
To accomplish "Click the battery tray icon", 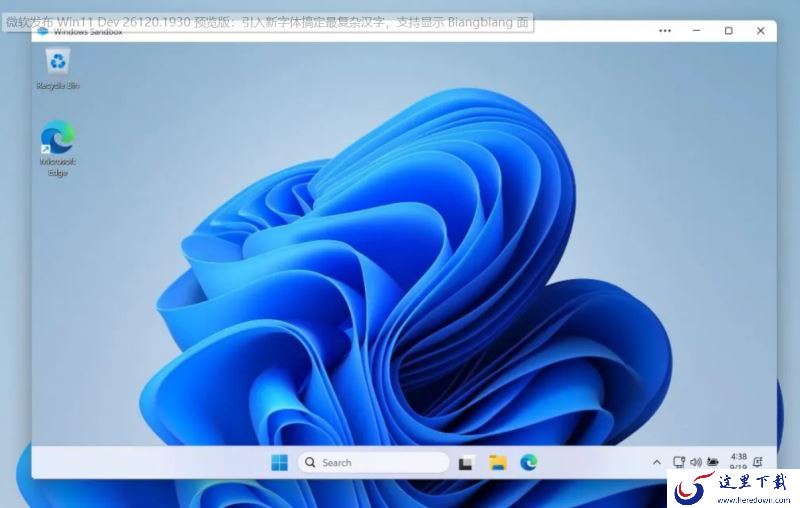I will click(713, 462).
